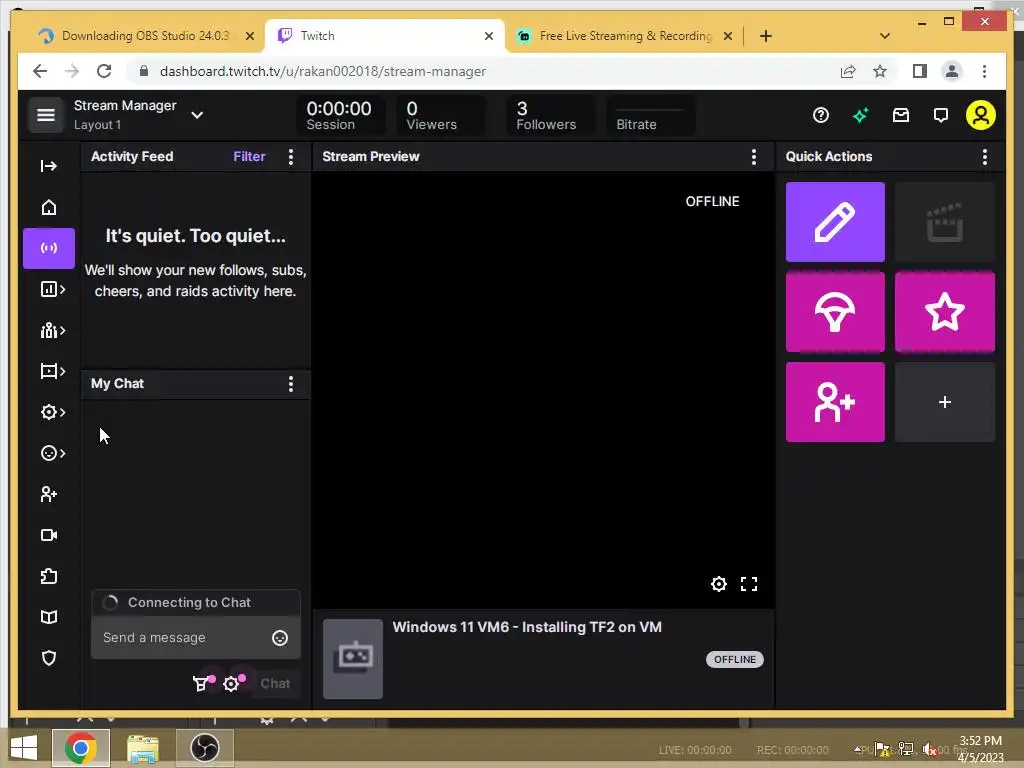Open the hamburger navigation menu
The height and width of the screenshot is (768, 1024).
[x=46, y=115]
